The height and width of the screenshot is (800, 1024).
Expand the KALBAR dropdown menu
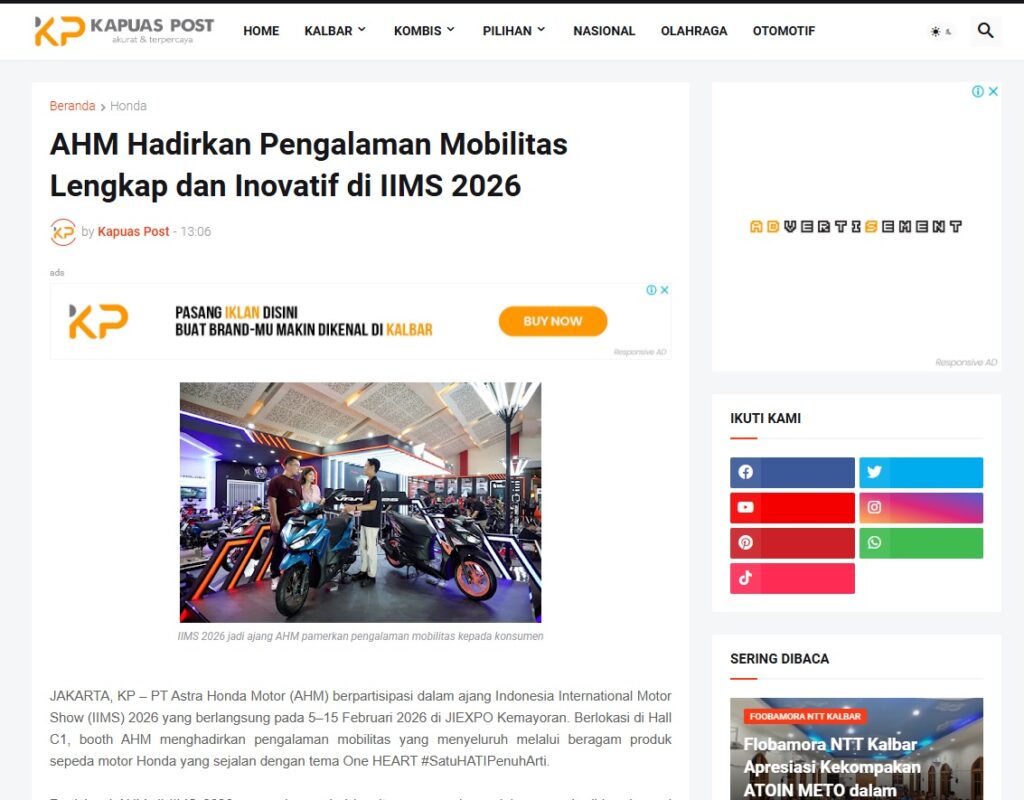click(335, 31)
